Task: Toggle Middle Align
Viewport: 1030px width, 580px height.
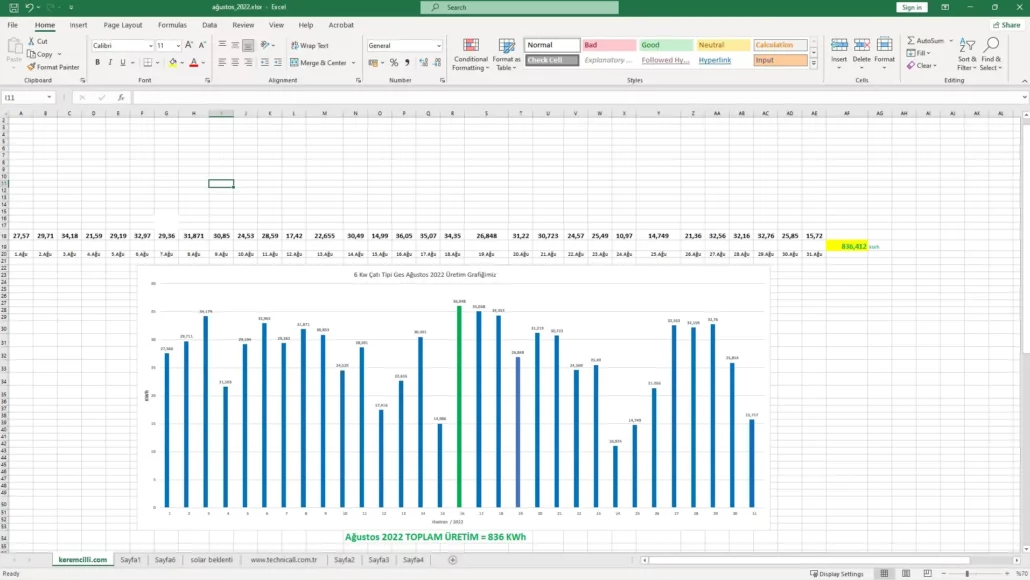Action: 235,45
